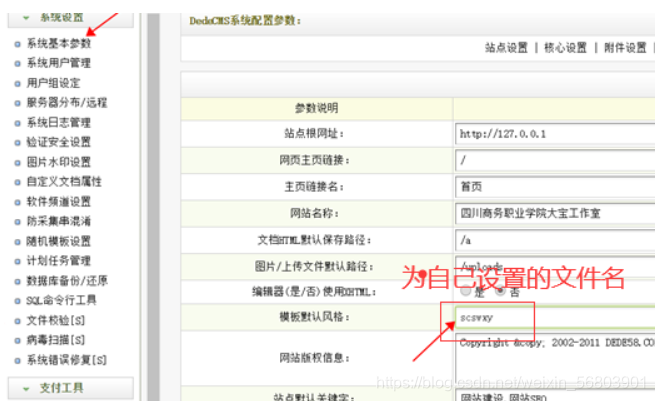Go to 用户组设定
Image resolution: width=655 pixels, height=401 pixels.
53,83
